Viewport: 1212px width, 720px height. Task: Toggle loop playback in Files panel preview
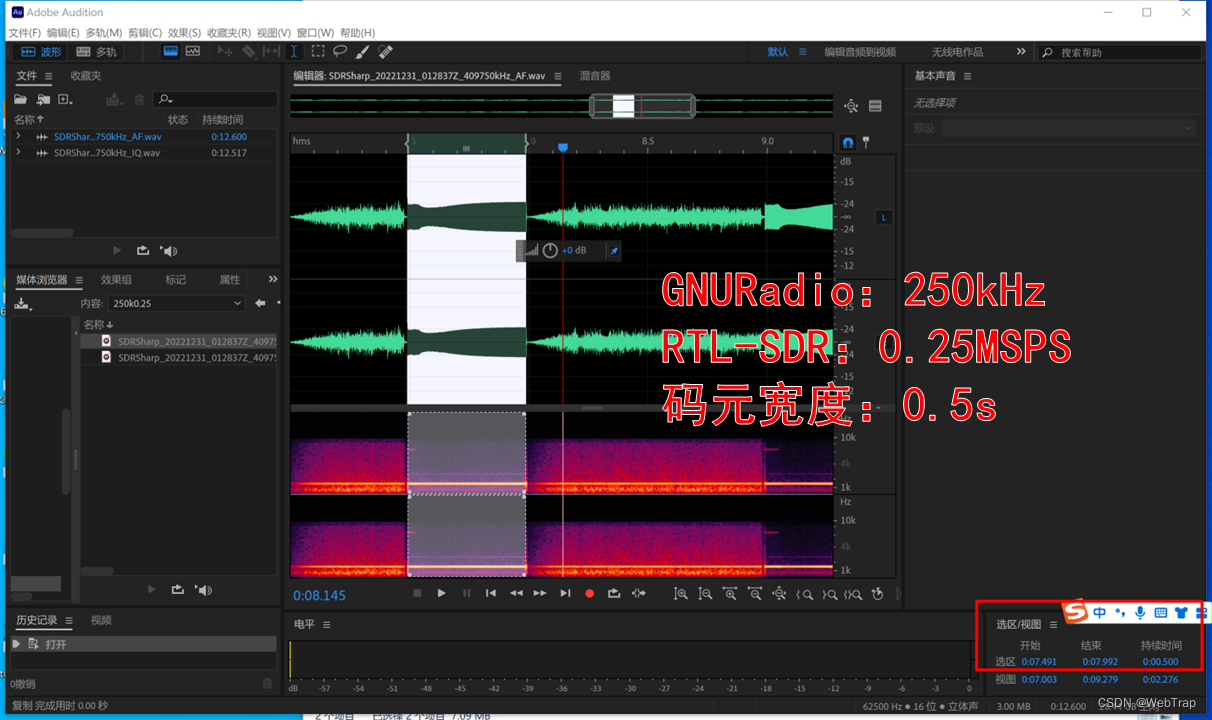pos(143,251)
